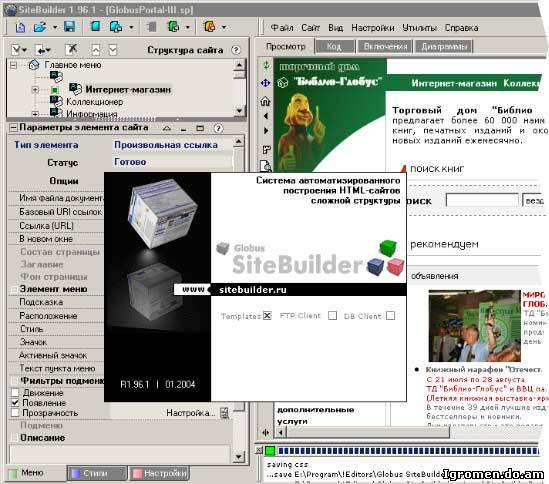Save the project with the floppy disk icon

click(69, 27)
